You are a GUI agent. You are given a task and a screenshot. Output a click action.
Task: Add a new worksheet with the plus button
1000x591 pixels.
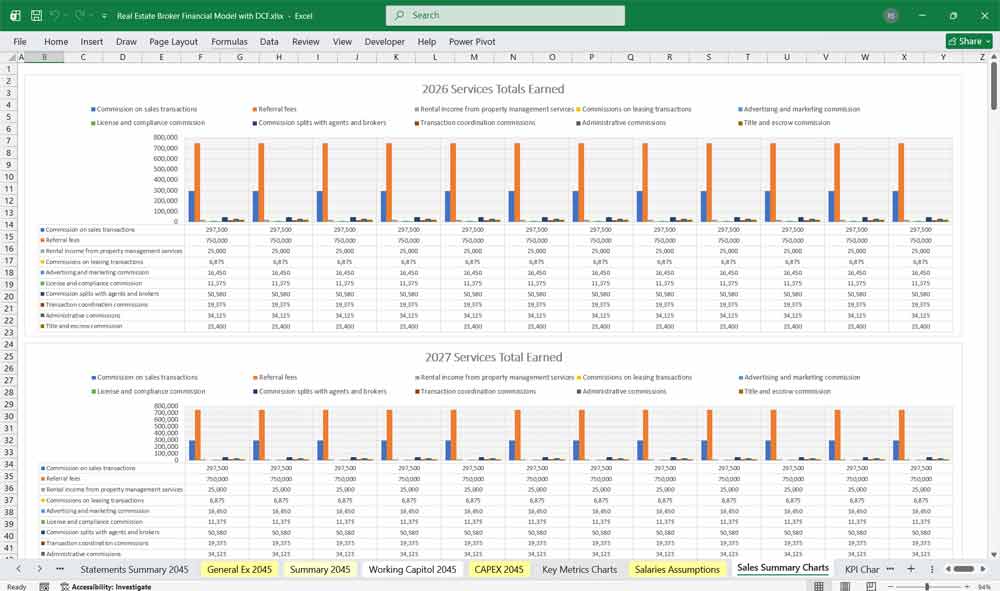tap(910, 567)
